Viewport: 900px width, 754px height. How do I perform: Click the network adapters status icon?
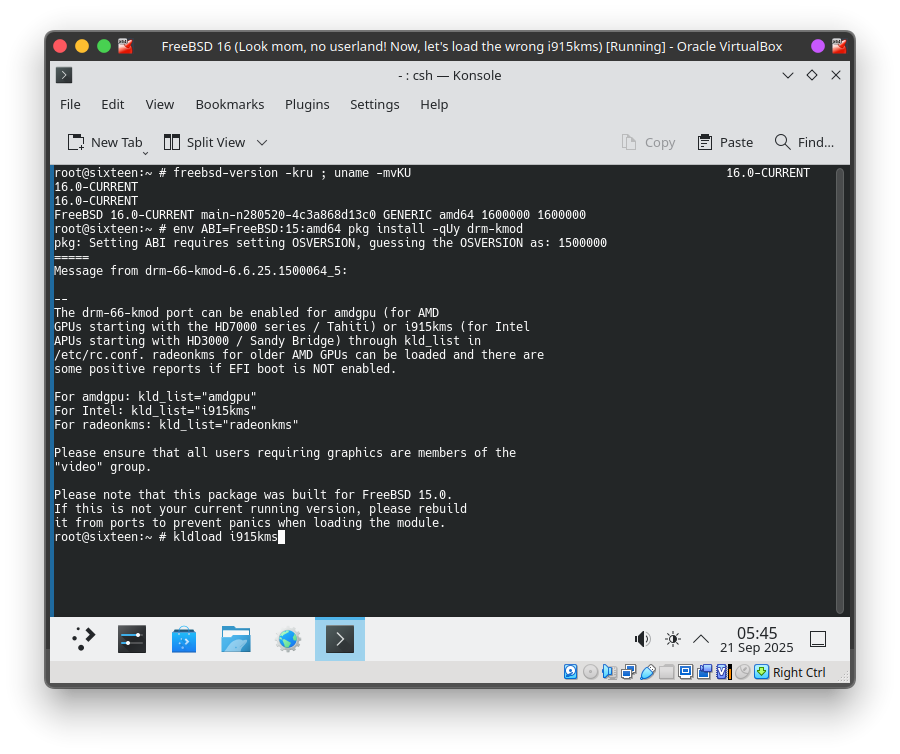point(629,672)
